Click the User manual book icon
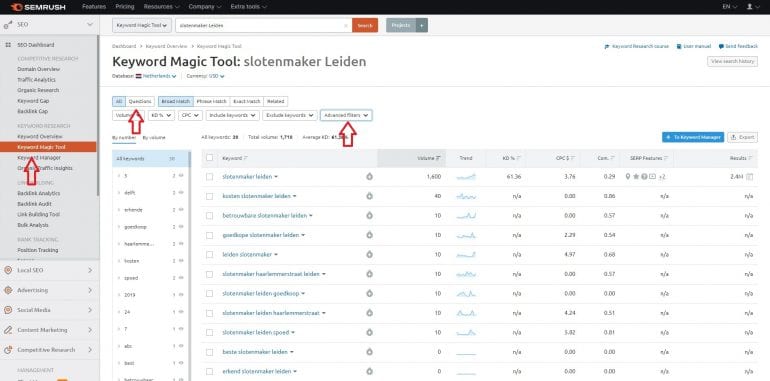 [x=679, y=46]
